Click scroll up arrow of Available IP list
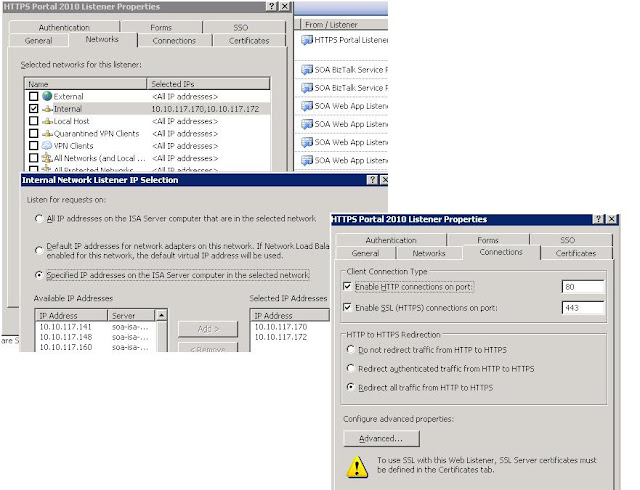The height and width of the screenshot is (490, 640). point(162,315)
